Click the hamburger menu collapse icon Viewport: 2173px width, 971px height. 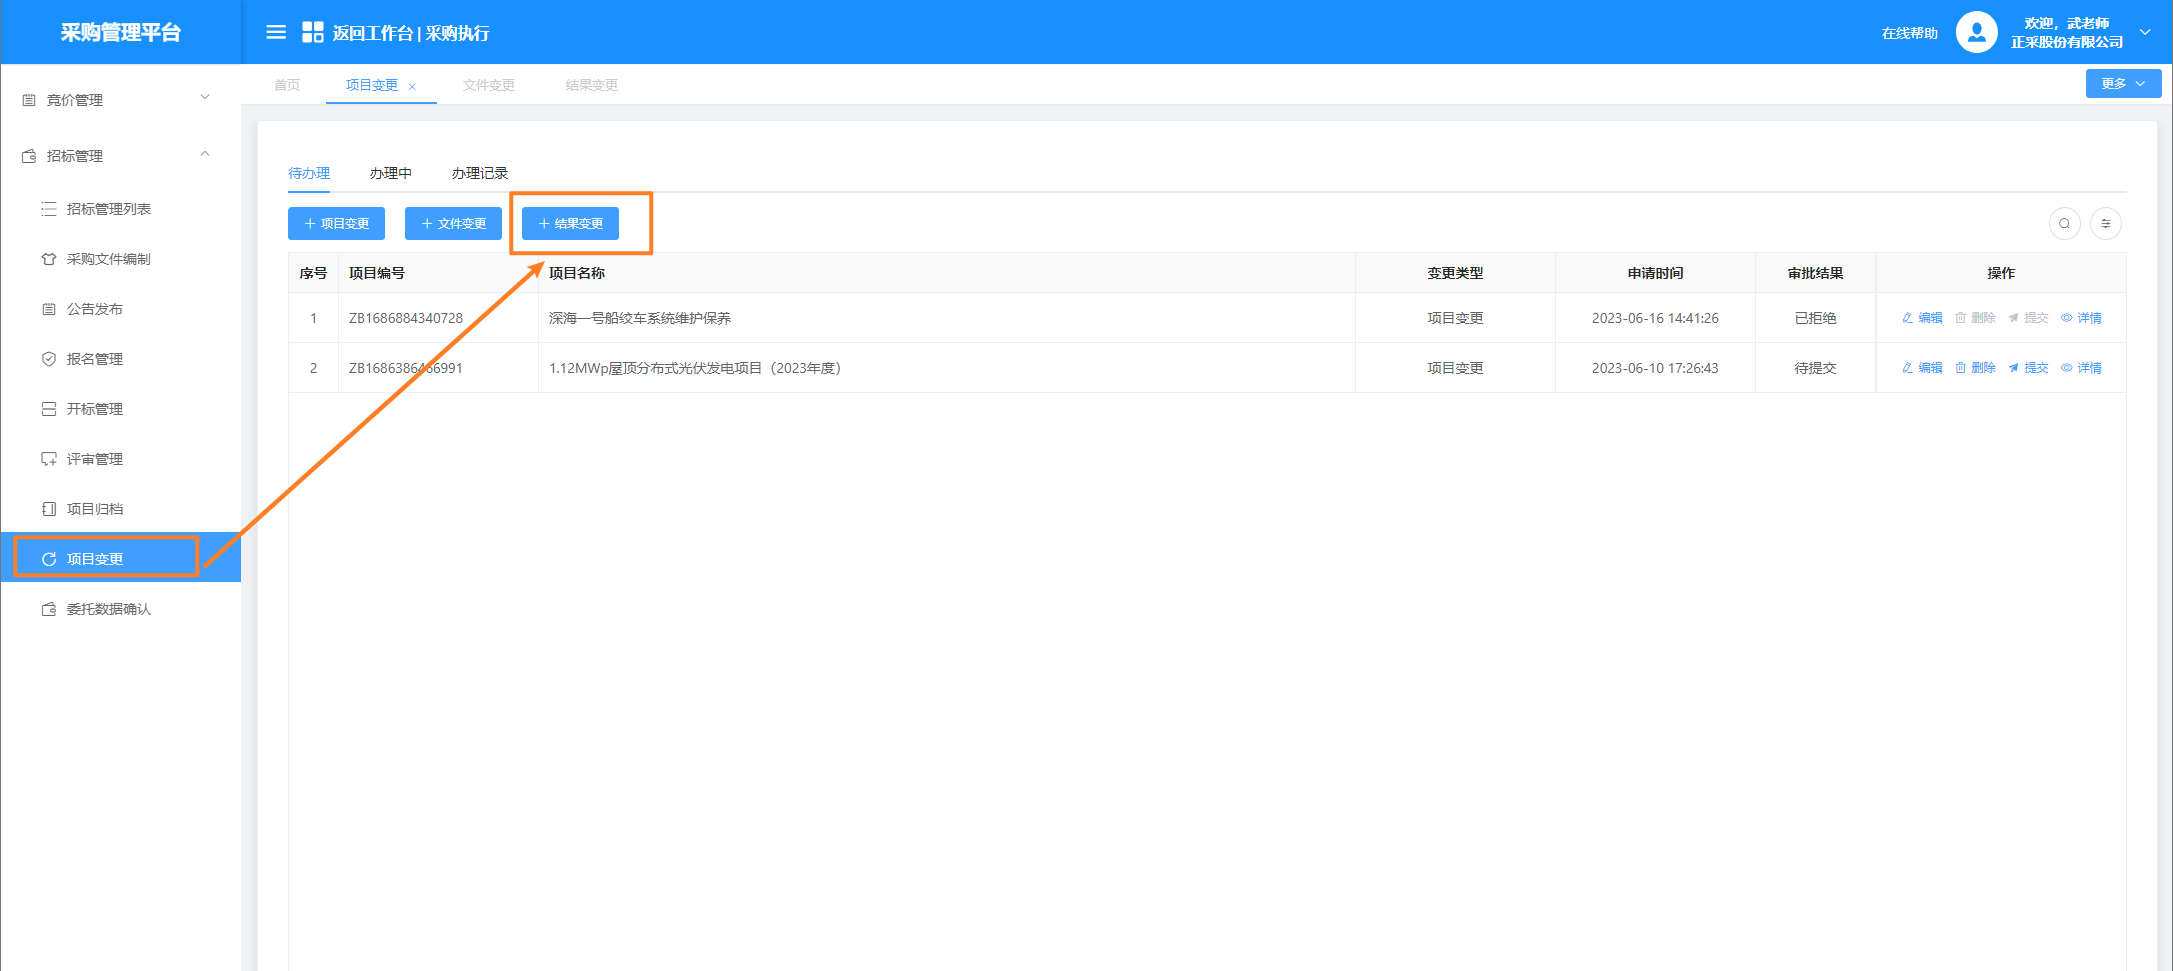pyautogui.click(x=276, y=33)
